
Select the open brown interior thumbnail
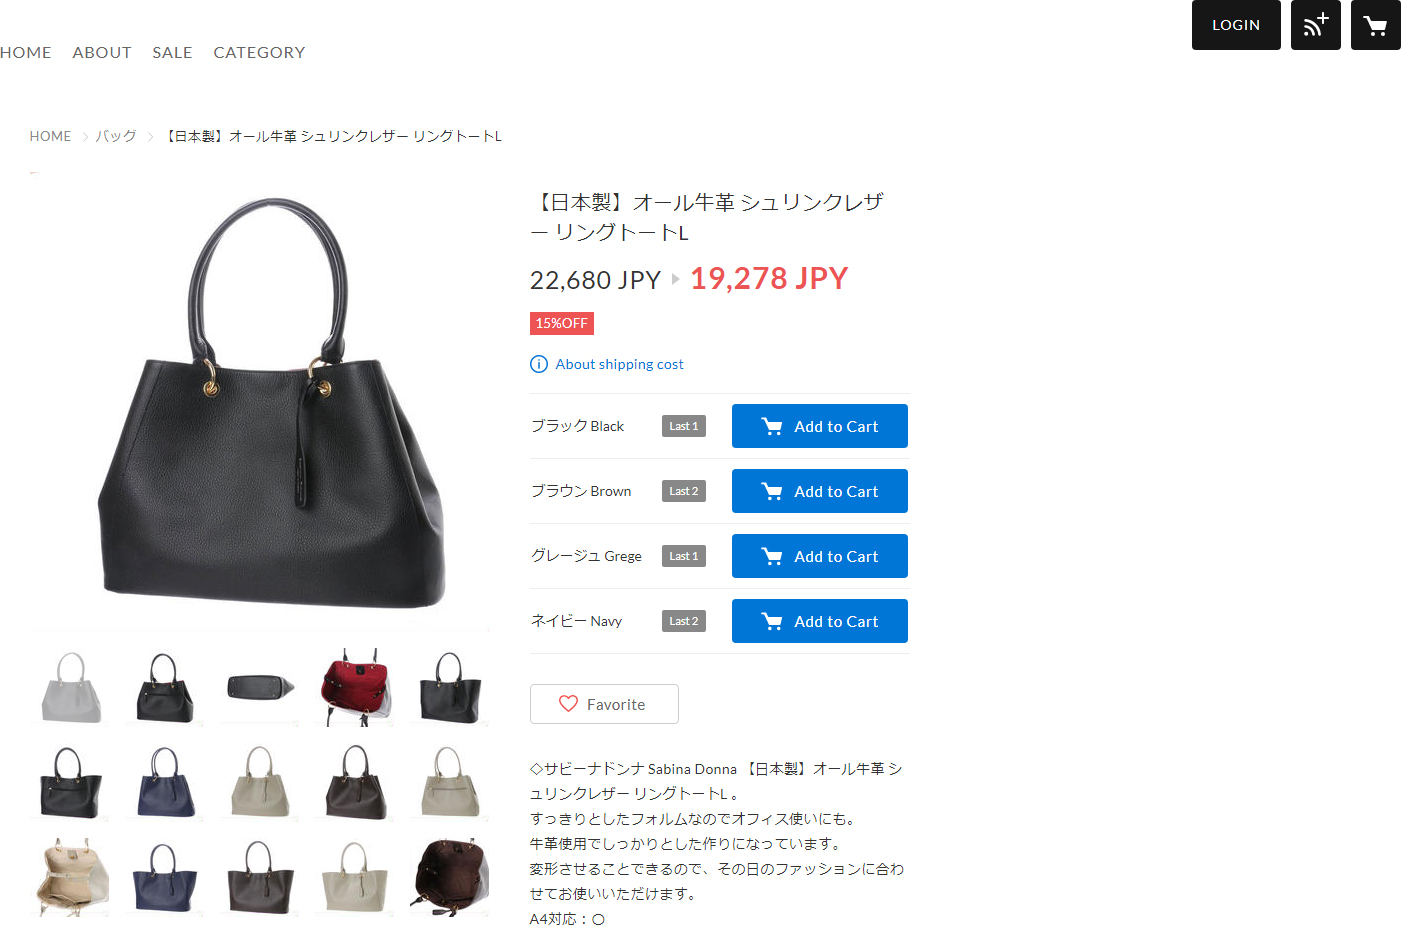450,877
